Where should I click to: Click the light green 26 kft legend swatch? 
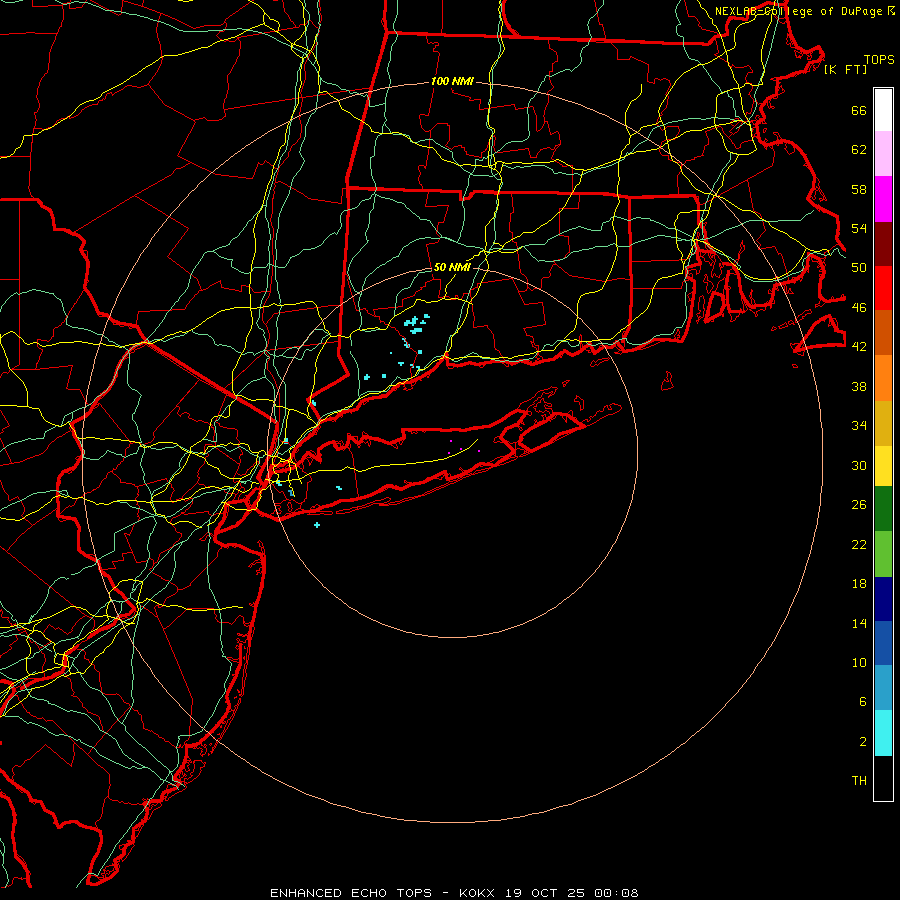883,554
